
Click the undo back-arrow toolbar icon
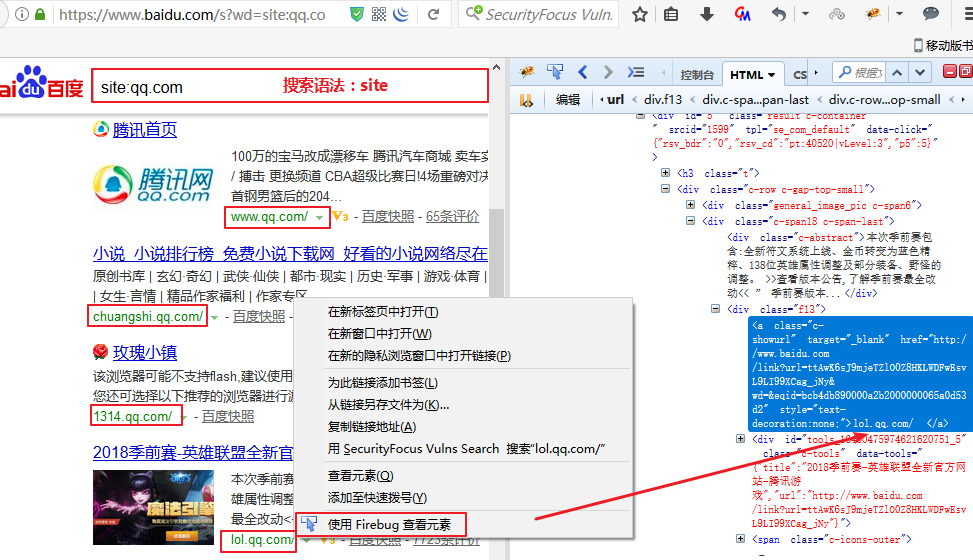[779, 14]
